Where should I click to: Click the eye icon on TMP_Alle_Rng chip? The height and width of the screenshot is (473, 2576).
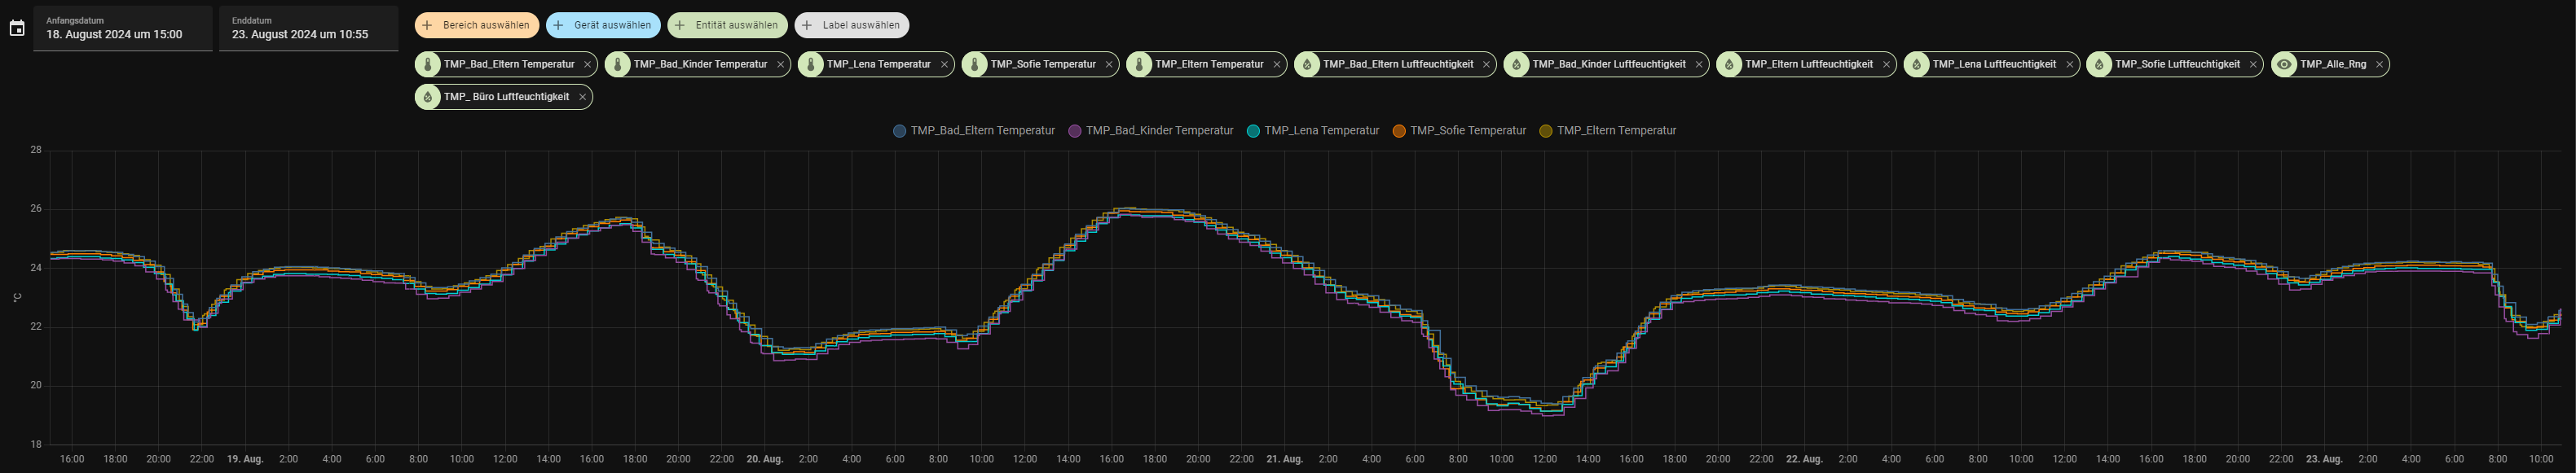pos(2284,64)
